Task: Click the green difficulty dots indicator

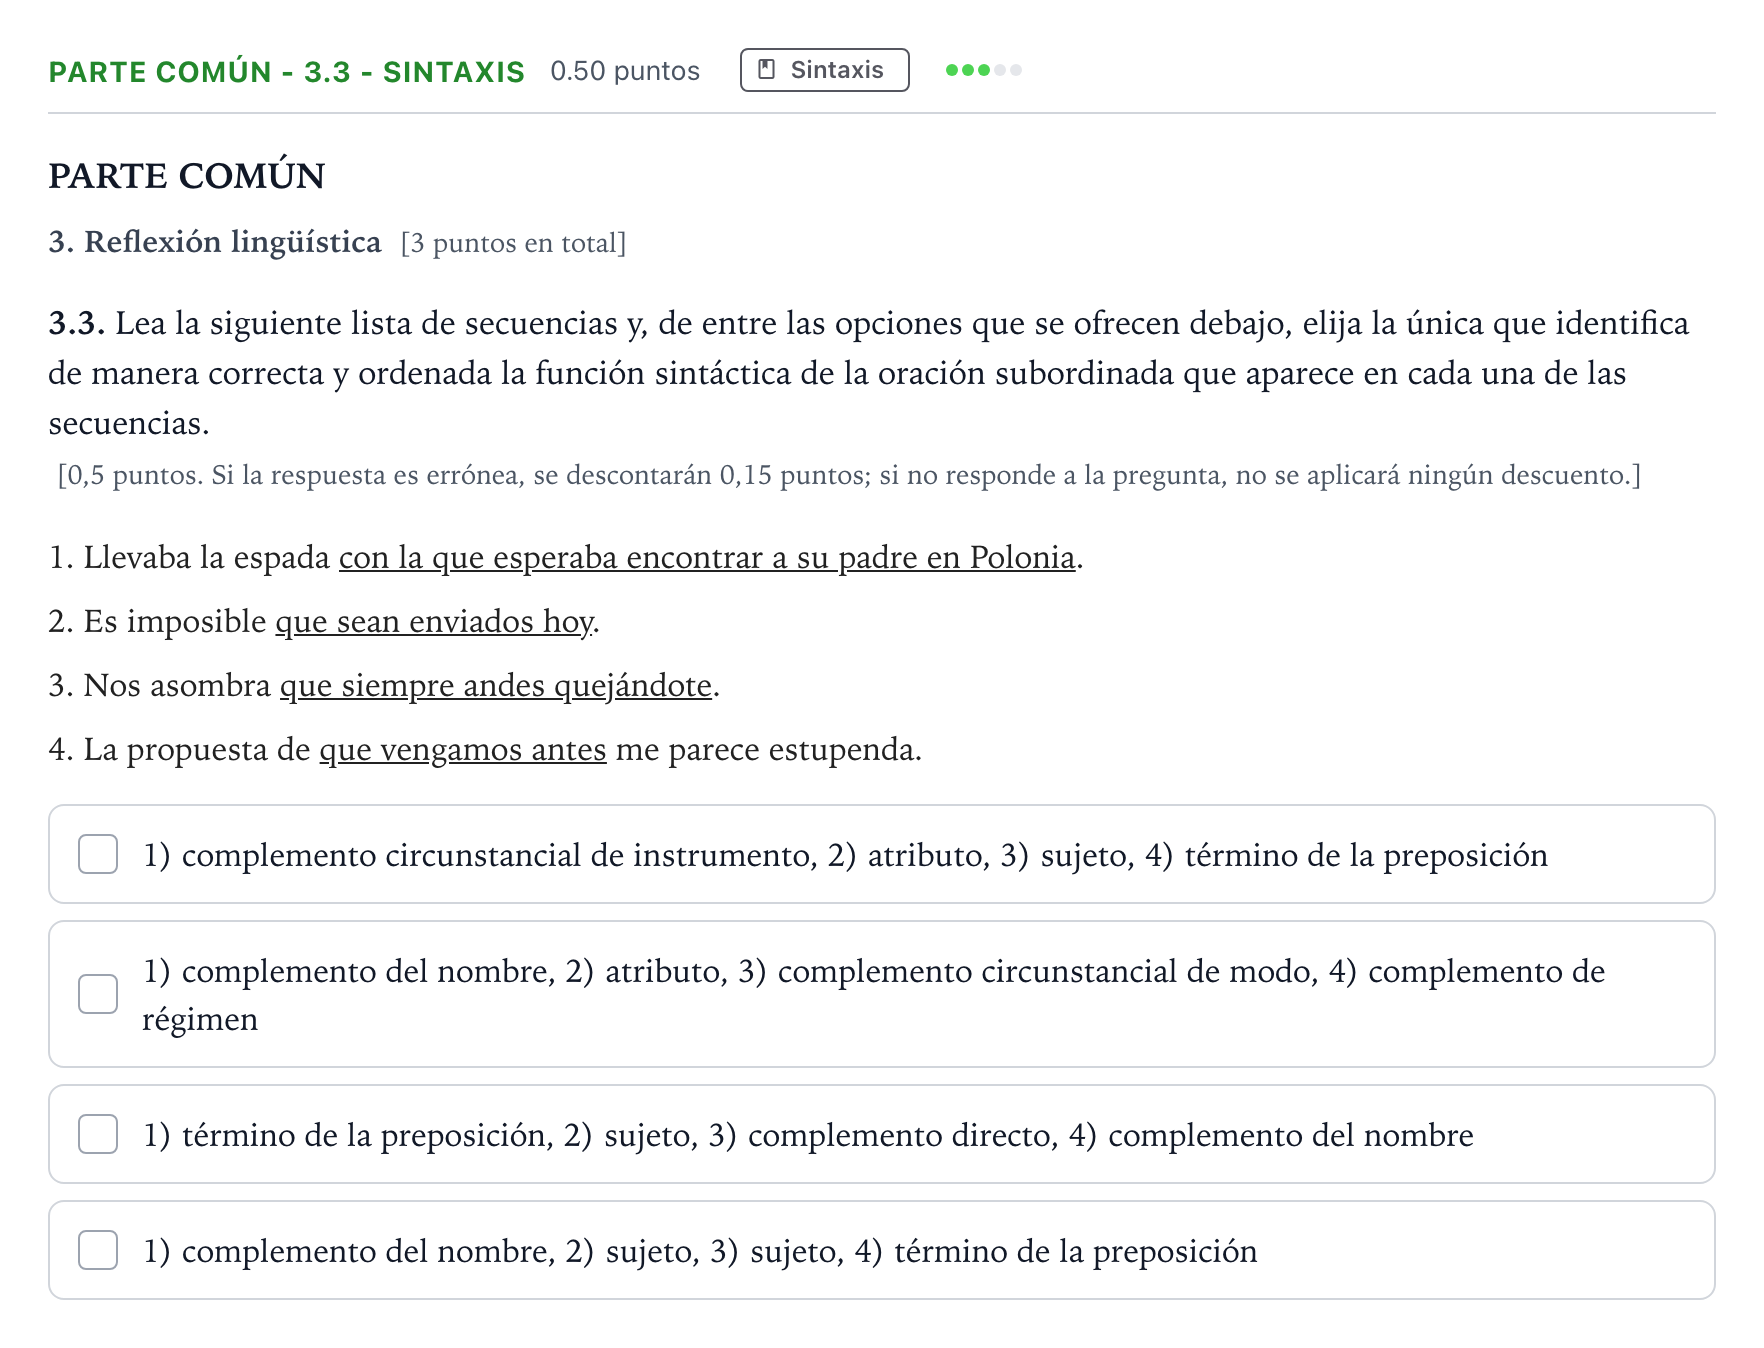Action: 984,70
